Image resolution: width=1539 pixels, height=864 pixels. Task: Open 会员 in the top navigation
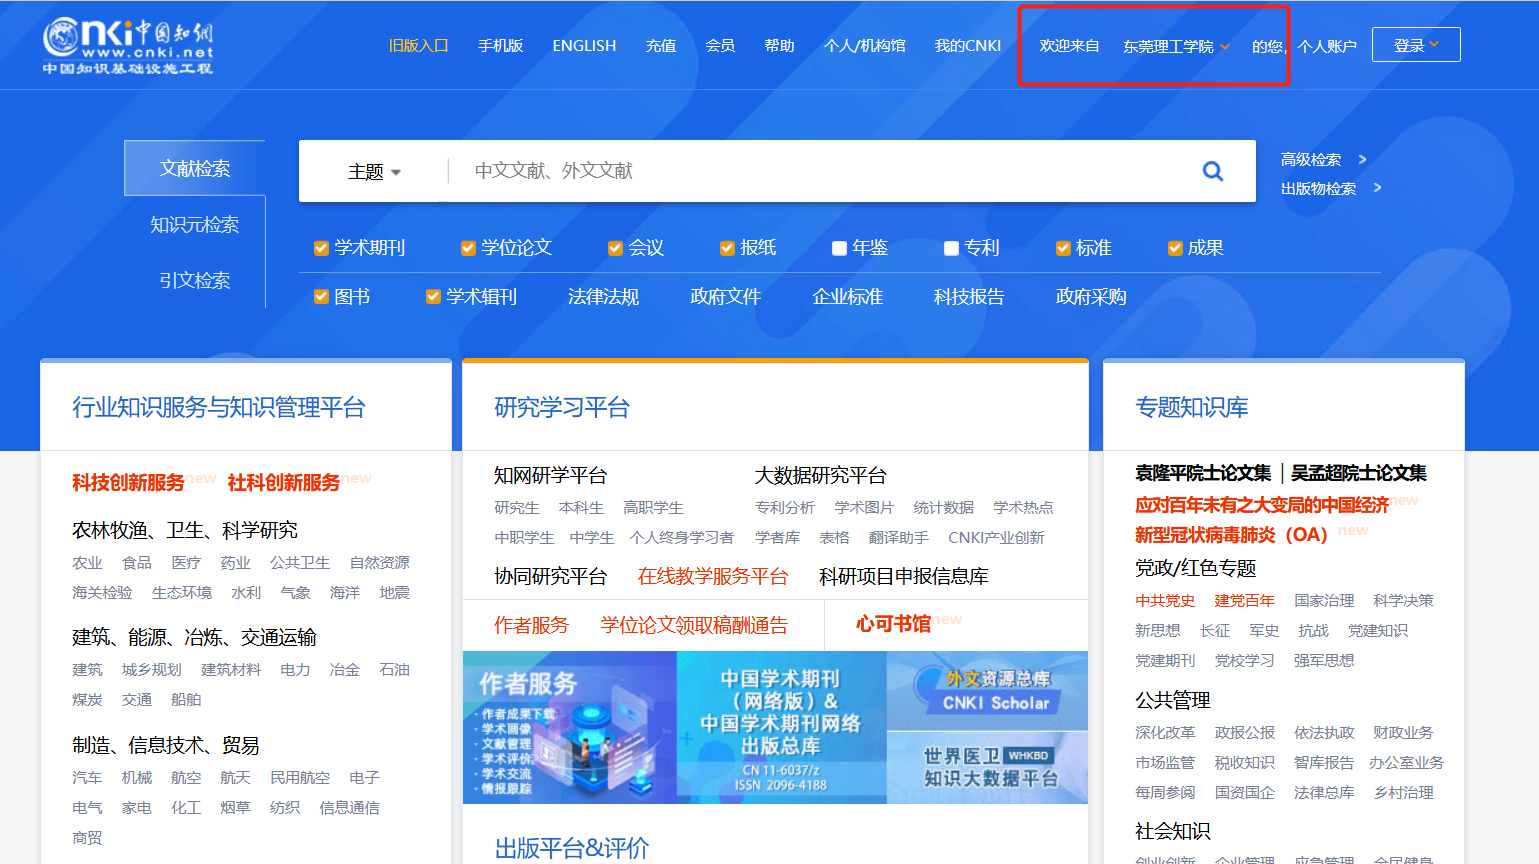click(x=720, y=46)
